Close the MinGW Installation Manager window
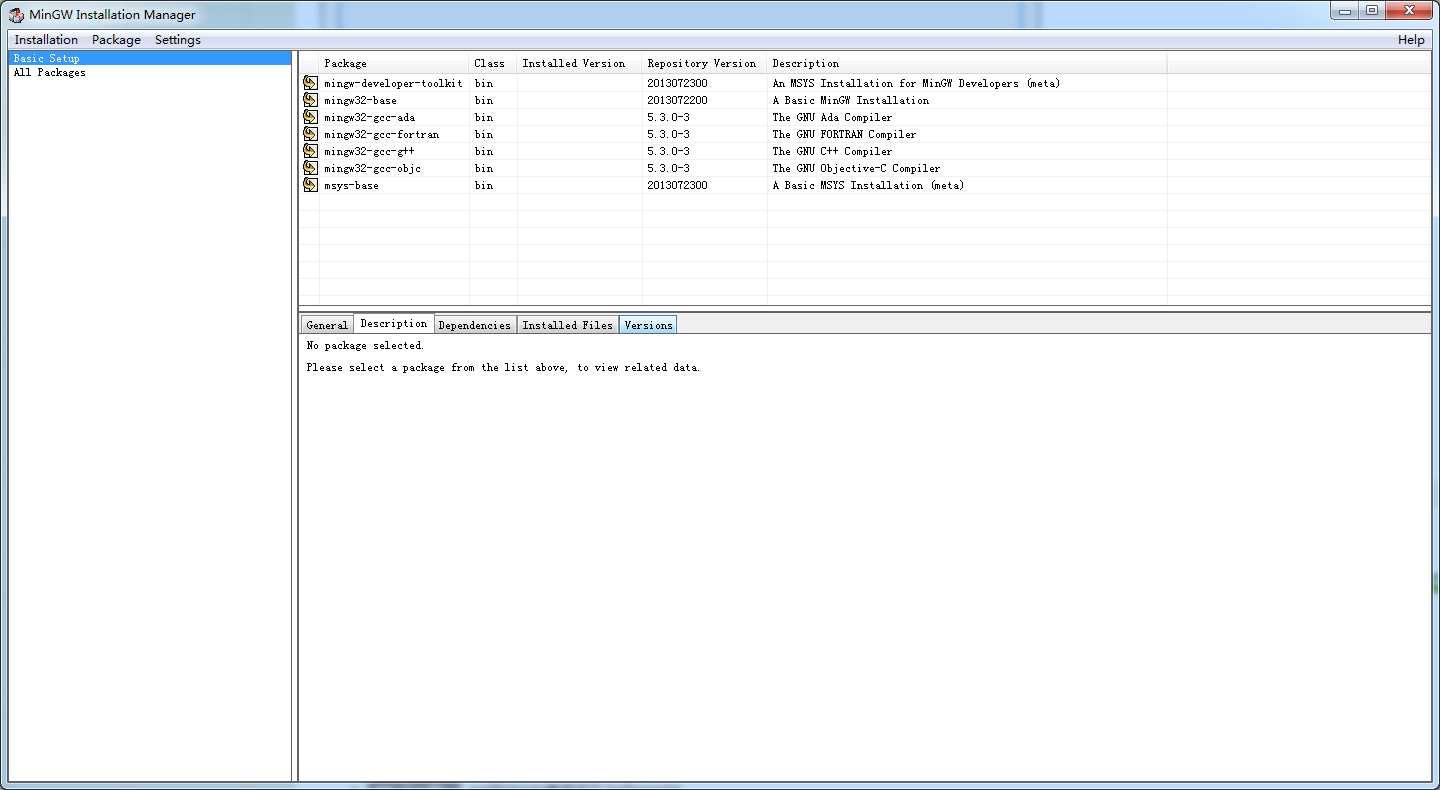This screenshot has height=790, width=1440. [1409, 11]
